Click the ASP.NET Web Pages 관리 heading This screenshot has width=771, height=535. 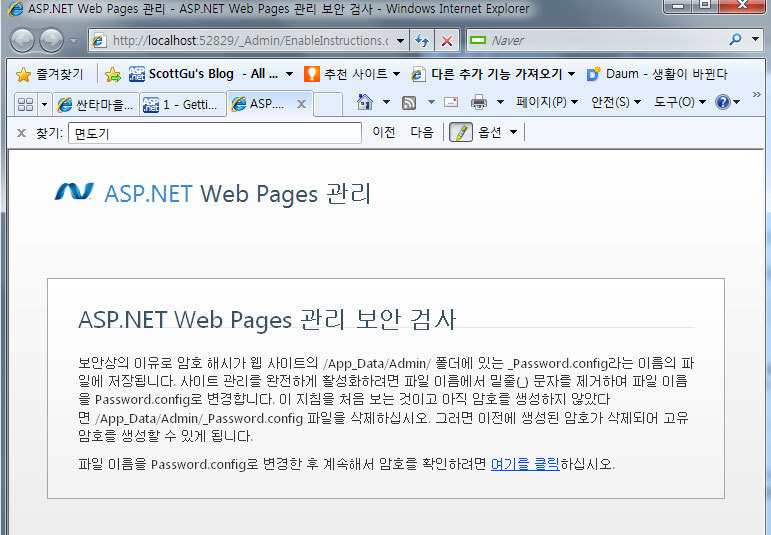(237, 194)
